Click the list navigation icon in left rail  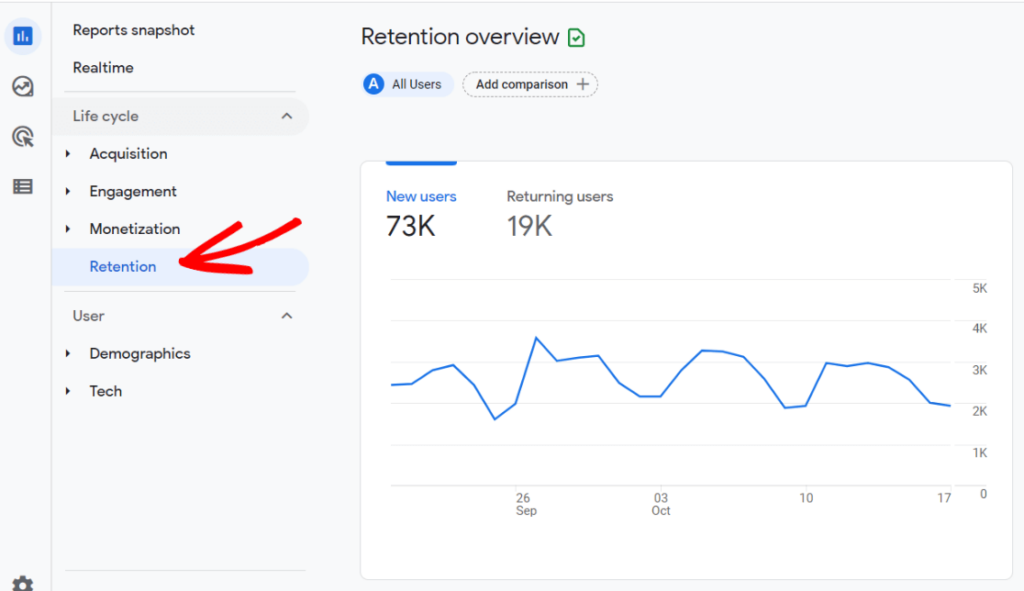[22, 185]
